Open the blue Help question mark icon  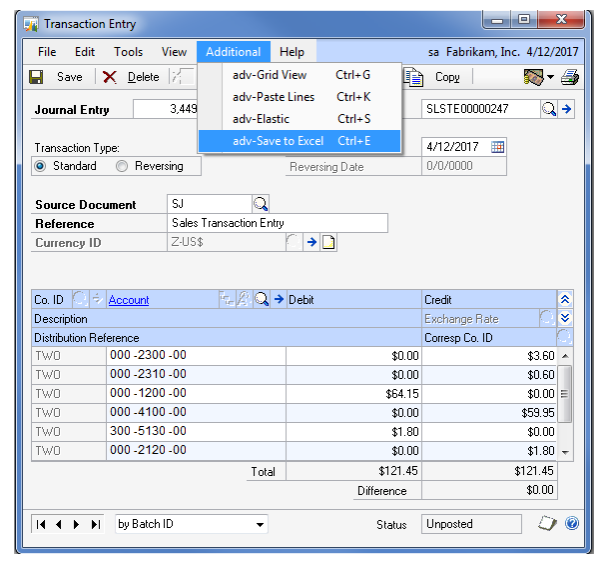tap(572, 524)
